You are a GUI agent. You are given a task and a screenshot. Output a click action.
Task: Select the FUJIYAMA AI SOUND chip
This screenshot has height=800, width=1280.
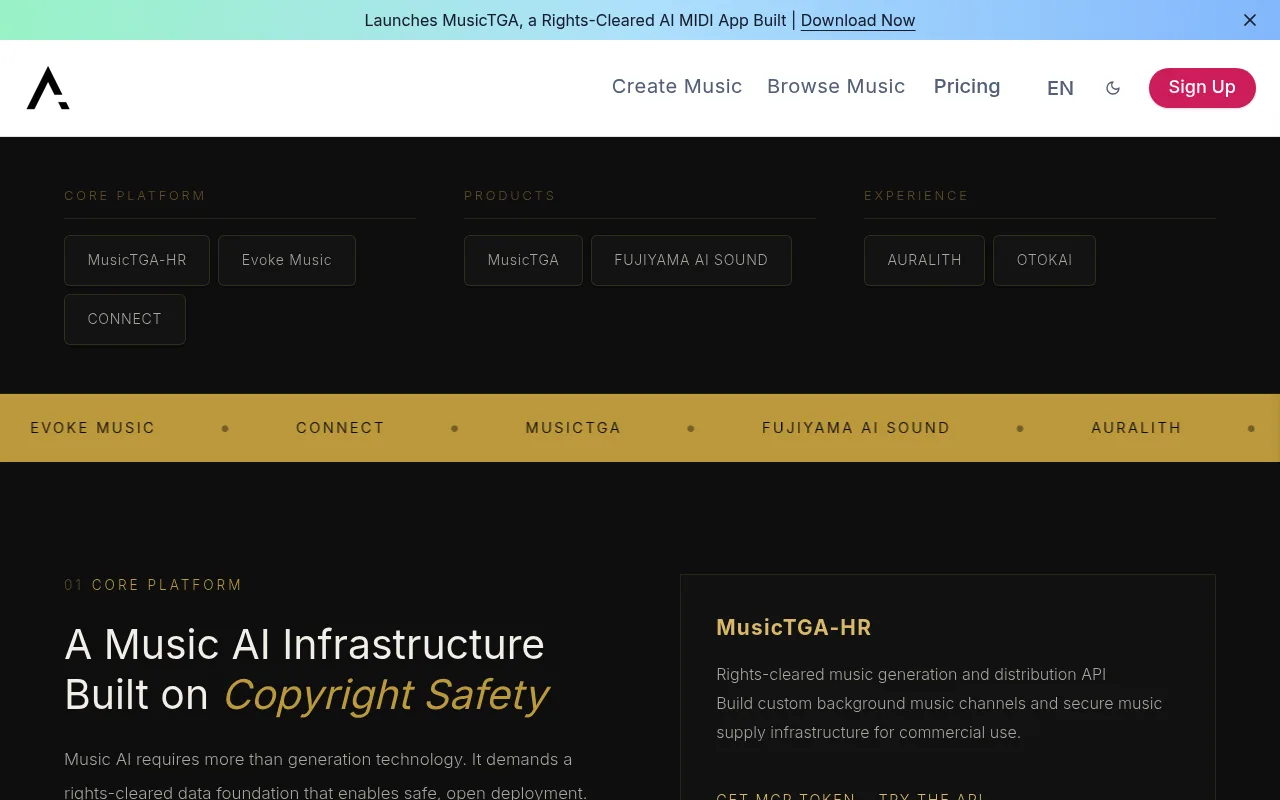pyautogui.click(x=691, y=260)
